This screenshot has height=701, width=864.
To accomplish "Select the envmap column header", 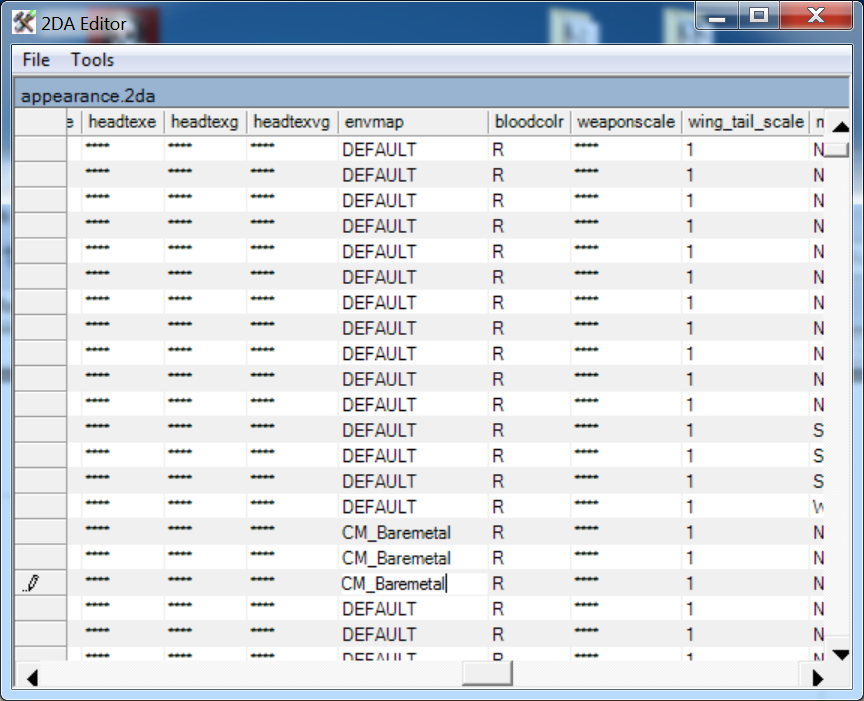I will (413, 123).
